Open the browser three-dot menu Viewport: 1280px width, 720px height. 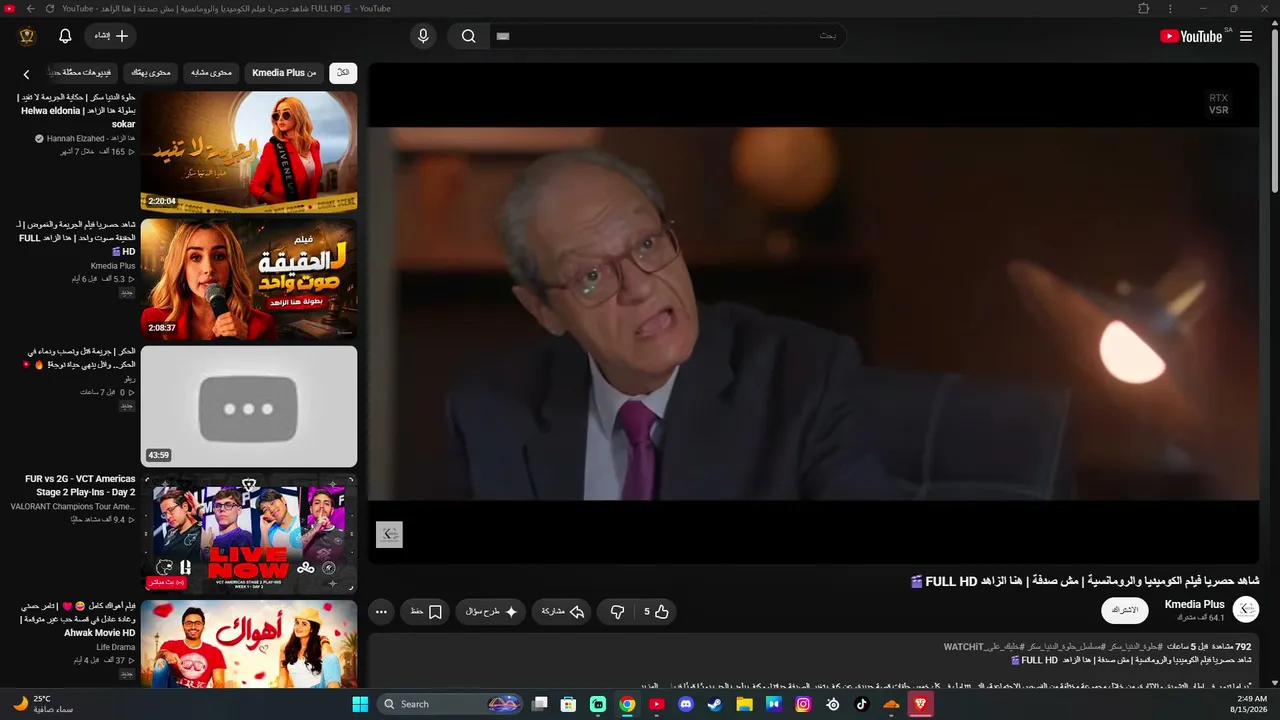1170,9
